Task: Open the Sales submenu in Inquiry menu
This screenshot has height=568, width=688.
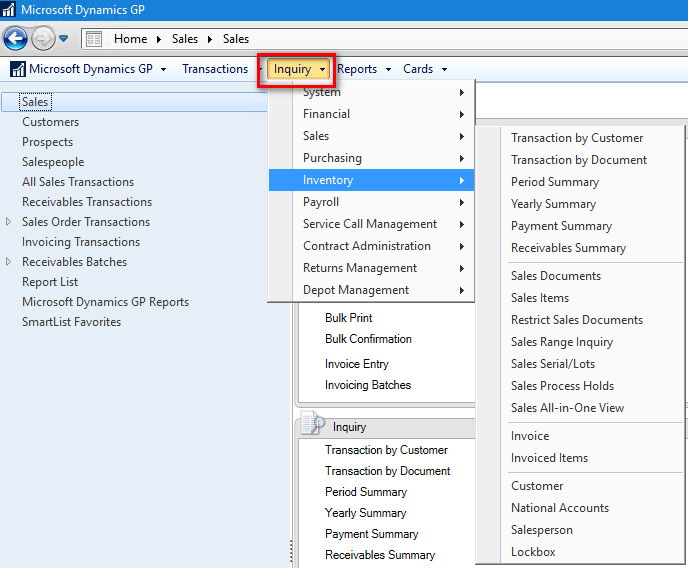Action: 372,136
